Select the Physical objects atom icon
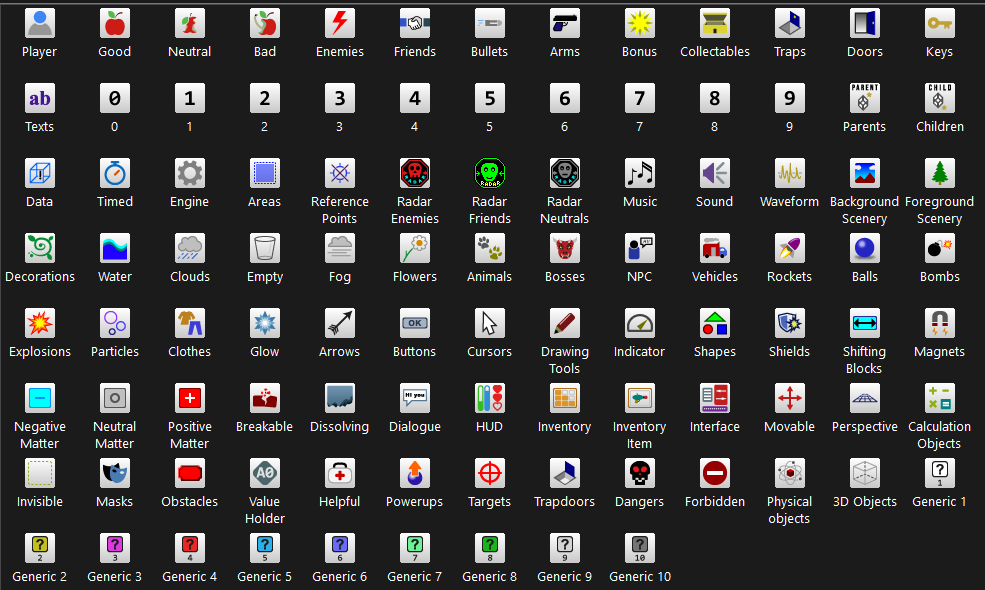Viewport: 985px width, 590px height. pyautogui.click(x=790, y=474)
